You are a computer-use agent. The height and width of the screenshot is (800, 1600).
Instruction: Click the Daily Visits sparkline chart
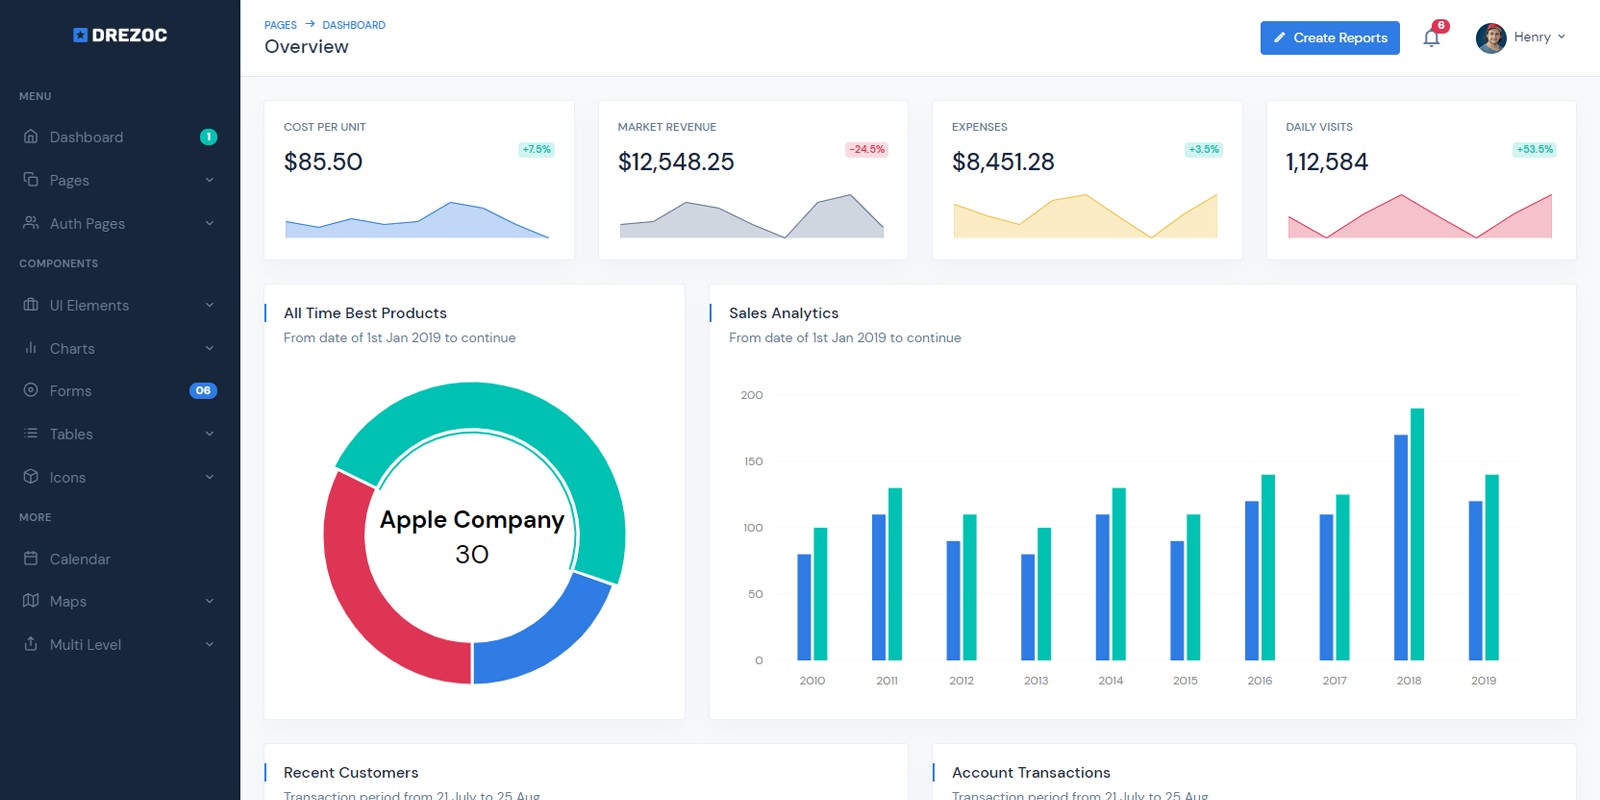point(1420,216)
